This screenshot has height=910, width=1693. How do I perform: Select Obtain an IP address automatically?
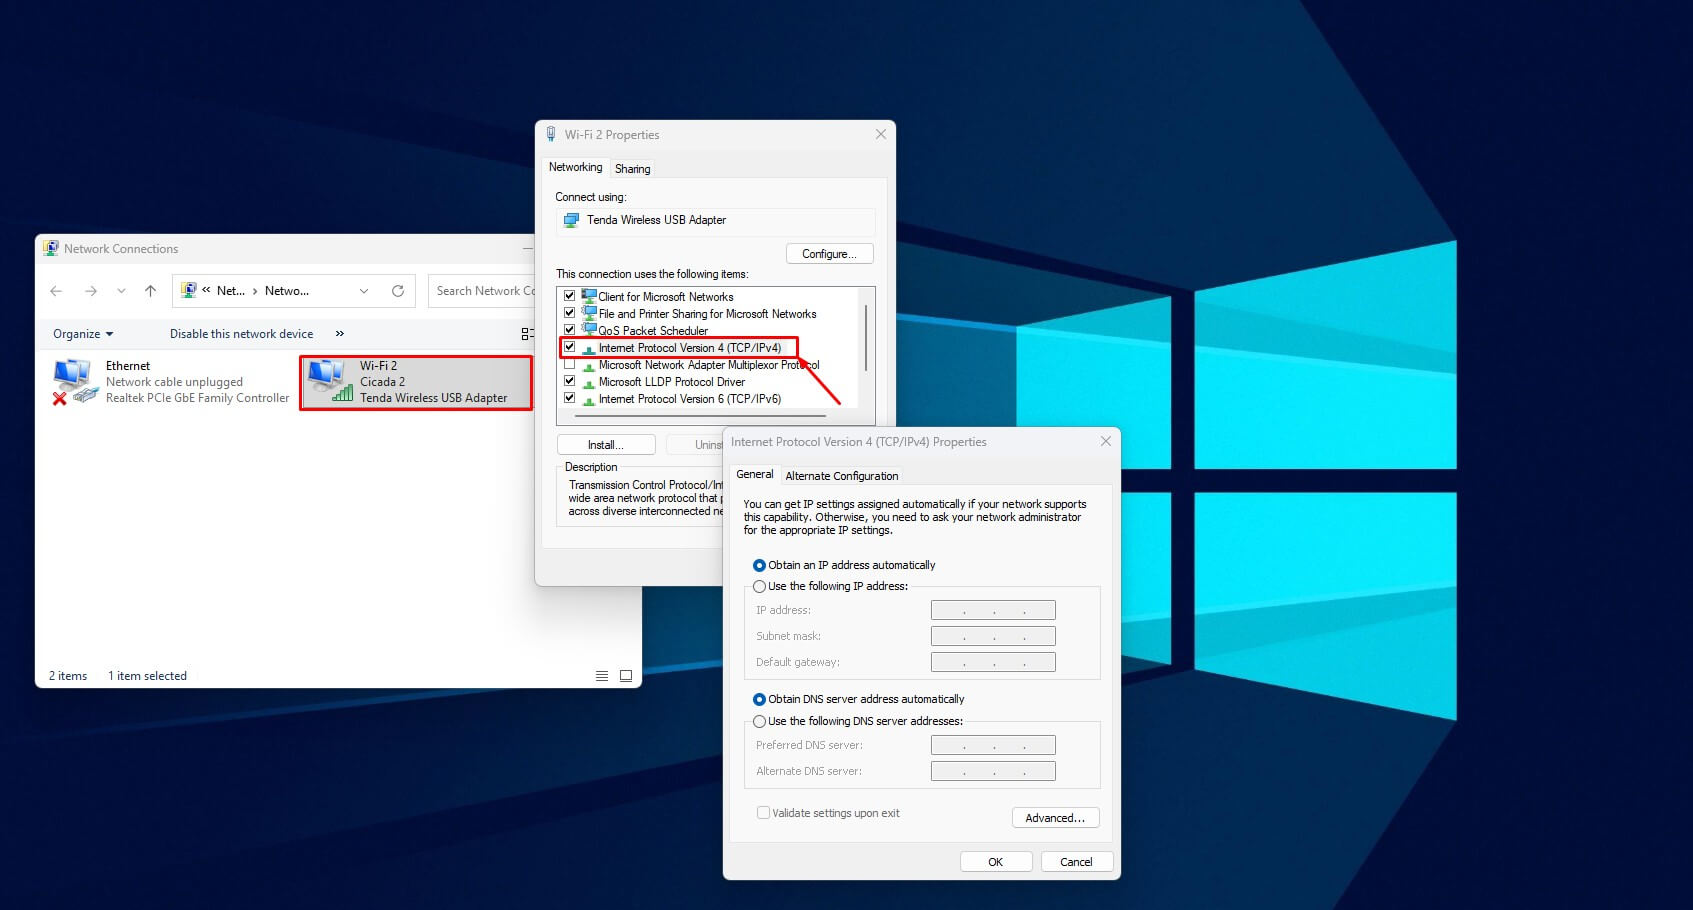click(759, 565)
